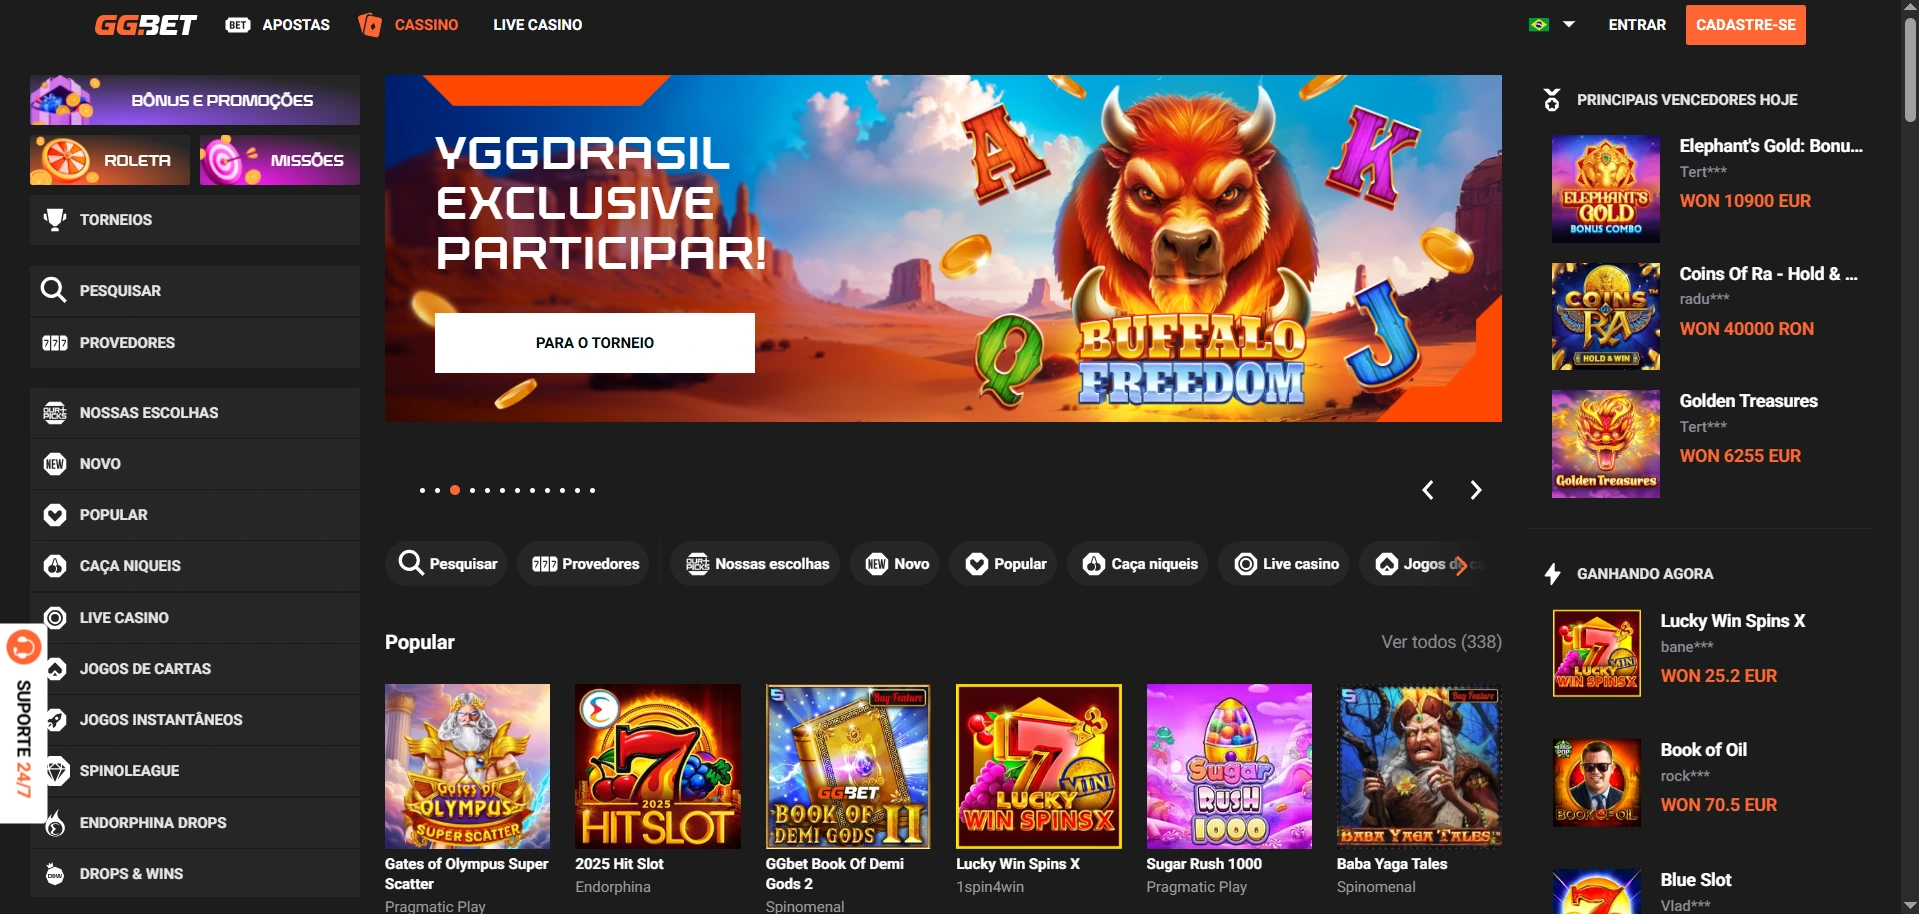Screen dimensions: 1919x914
Task: Click the Drops & Wins sidebar icon
Action: (55, 874)
